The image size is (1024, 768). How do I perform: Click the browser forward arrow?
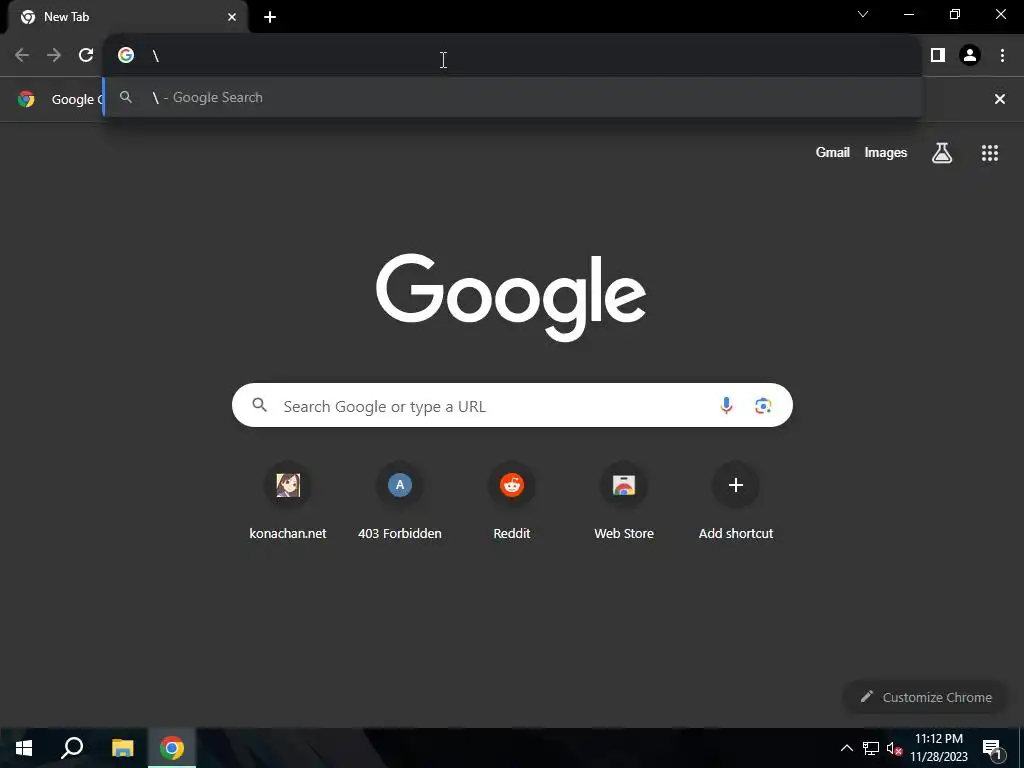(x=54, y=56)
